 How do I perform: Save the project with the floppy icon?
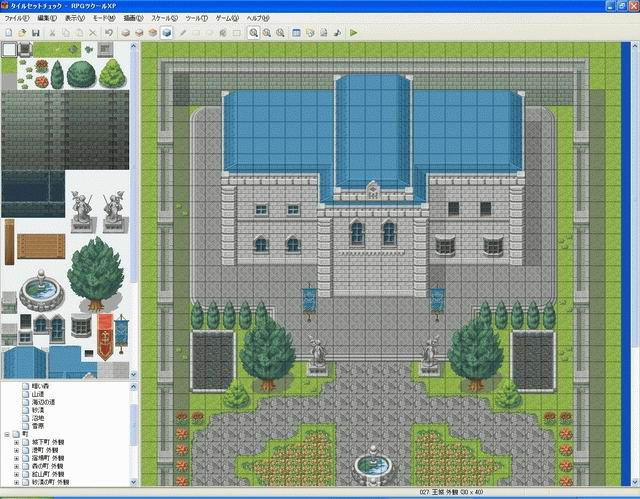(x=36, y=33)
